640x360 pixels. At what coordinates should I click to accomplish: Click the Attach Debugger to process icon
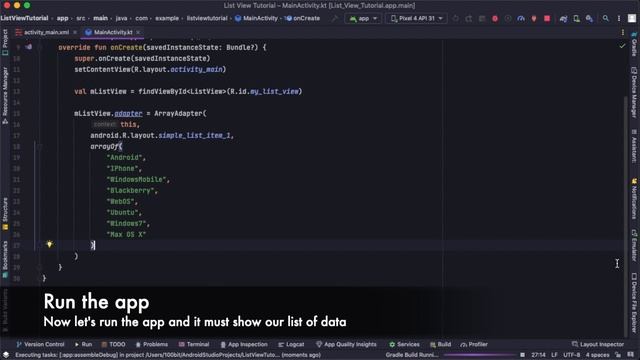[534, 18]
